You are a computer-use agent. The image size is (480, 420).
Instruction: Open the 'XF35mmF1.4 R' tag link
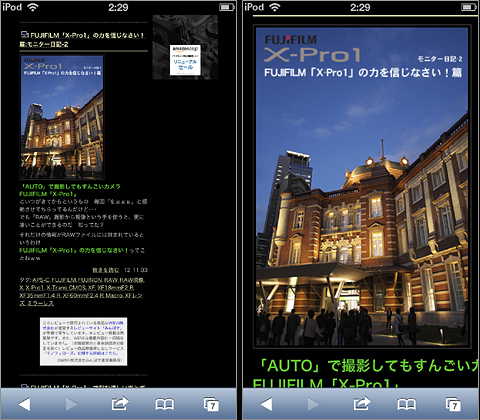tap(40, 296)
